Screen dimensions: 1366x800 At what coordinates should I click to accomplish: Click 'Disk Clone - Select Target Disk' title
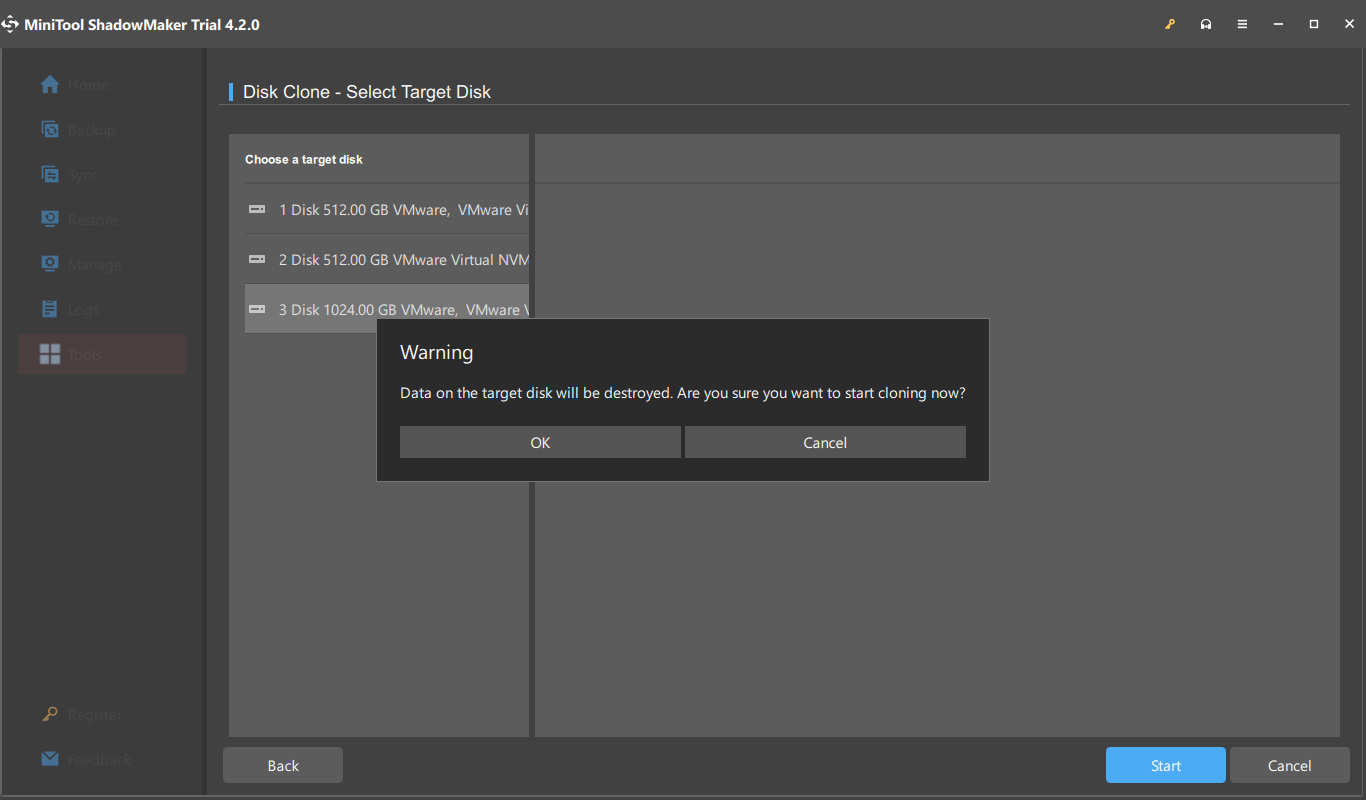point(367,92)
